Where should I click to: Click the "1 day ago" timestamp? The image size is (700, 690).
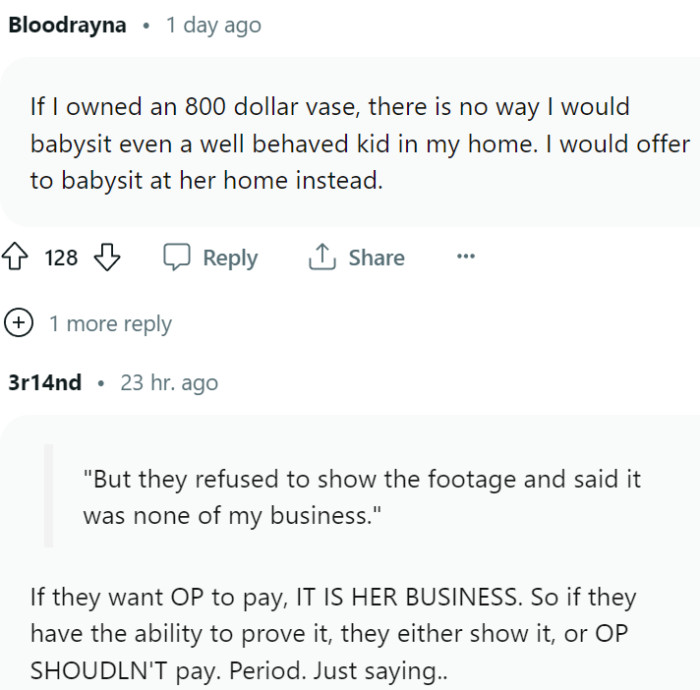[213, 25]
